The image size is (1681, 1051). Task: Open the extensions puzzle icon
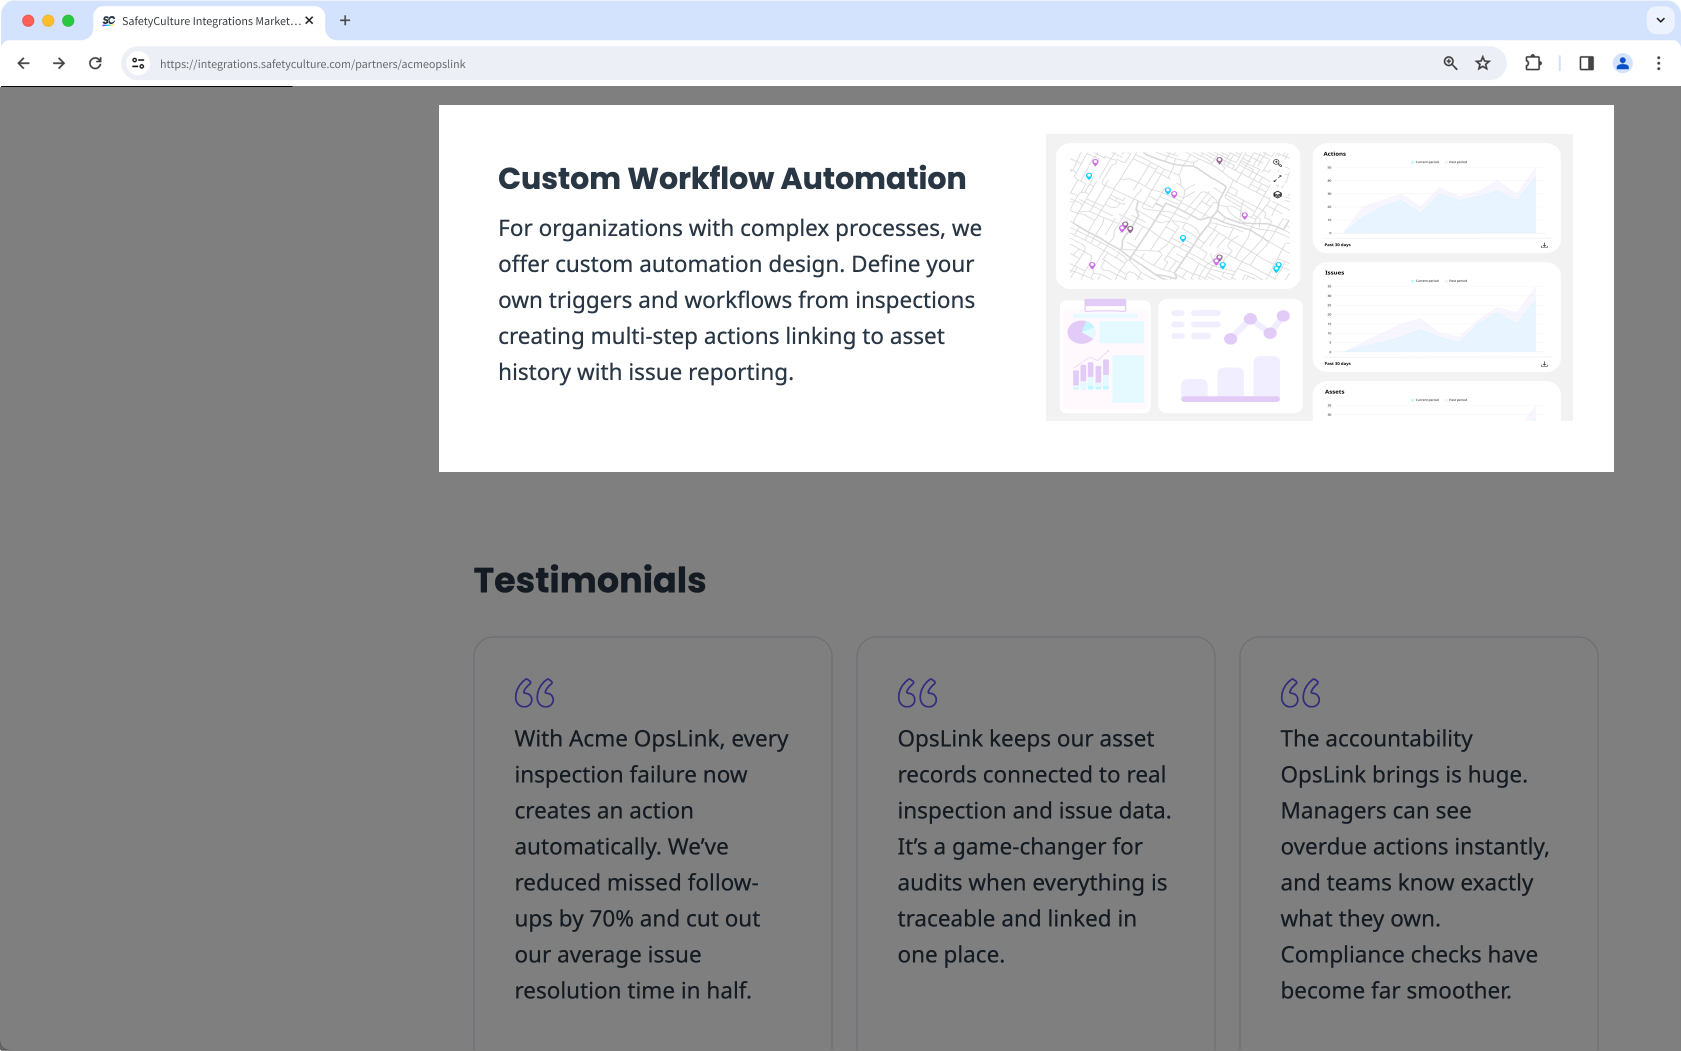(1533, 63)
